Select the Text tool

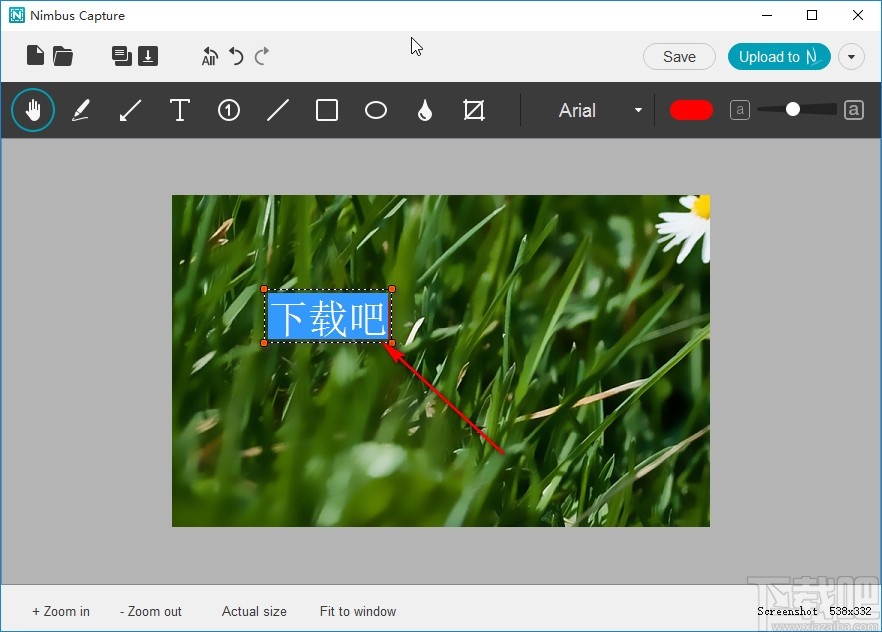(x=180, y=110)
